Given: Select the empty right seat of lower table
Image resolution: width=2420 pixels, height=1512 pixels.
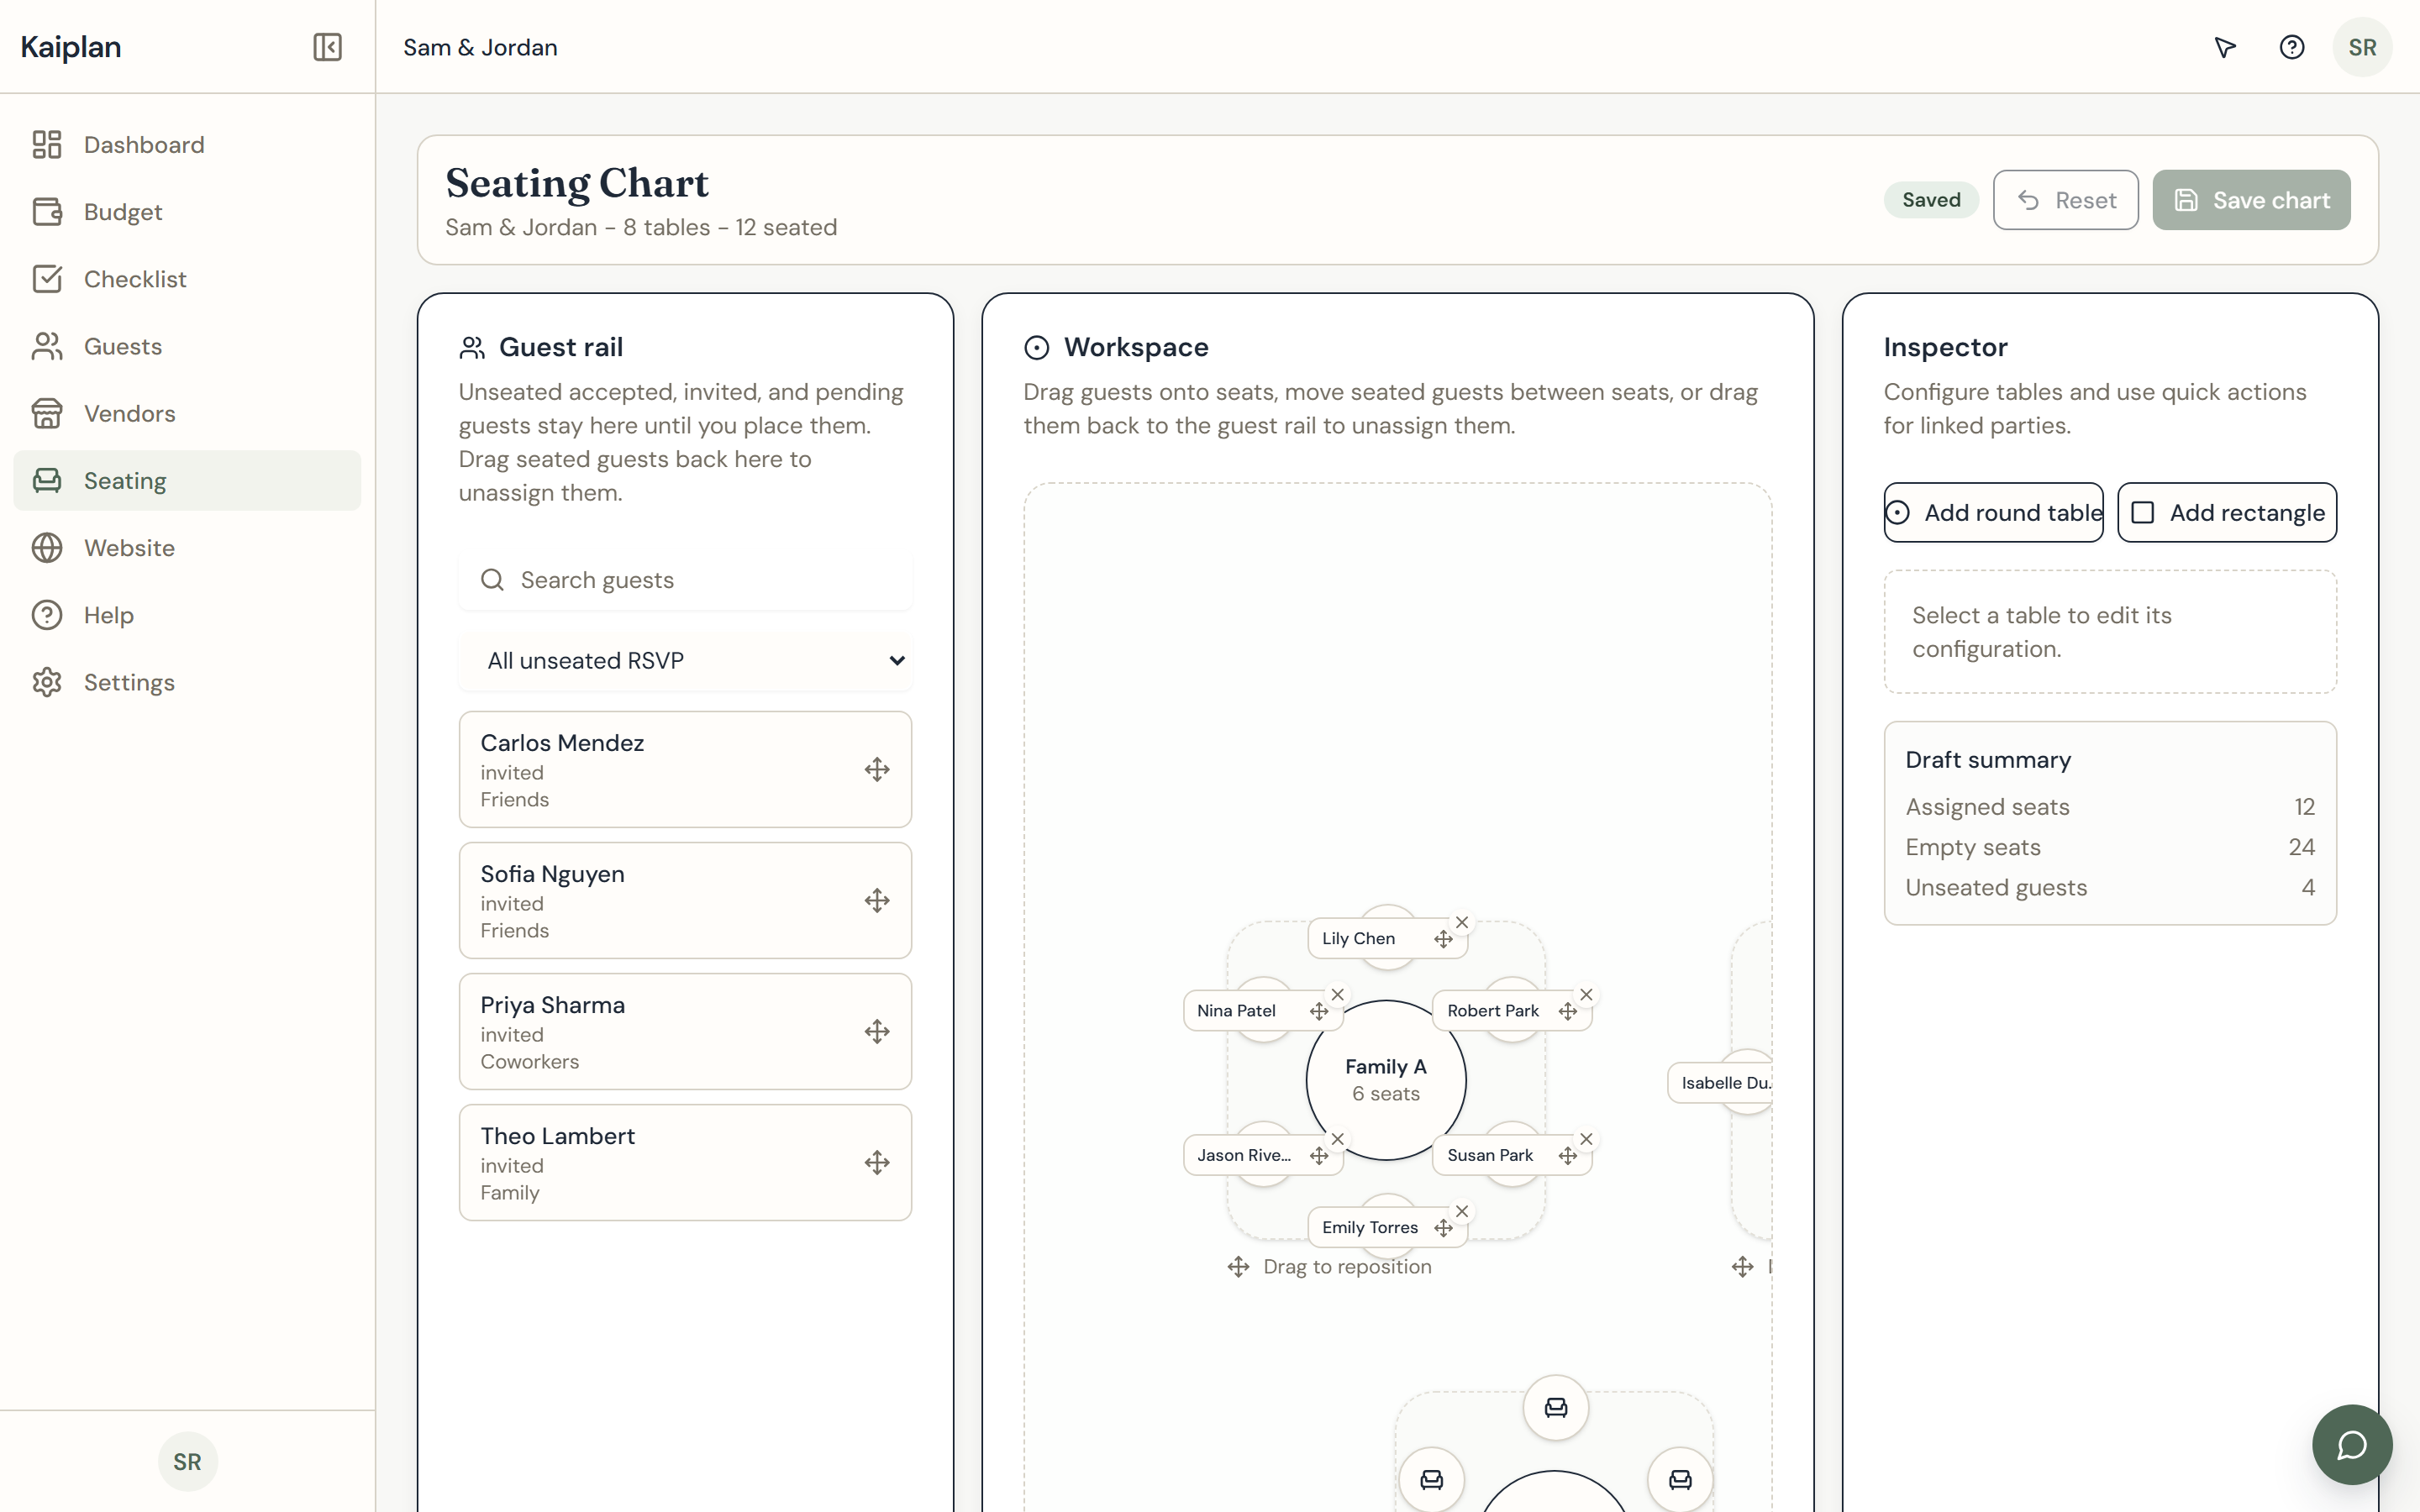Looking at the screenshot, I should 1680,1480.
